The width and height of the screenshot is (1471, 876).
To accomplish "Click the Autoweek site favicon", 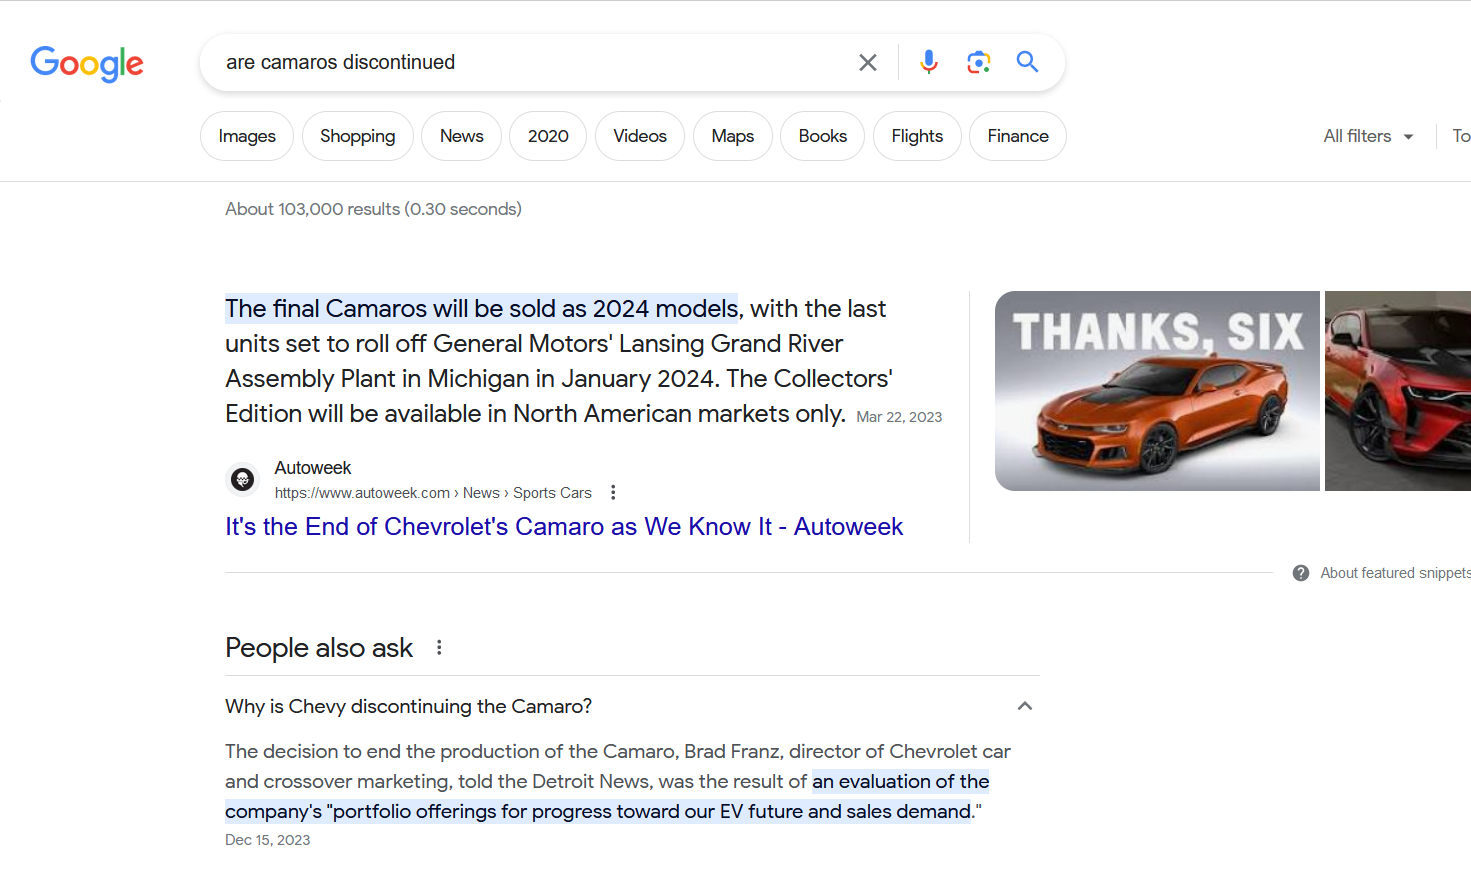I will tap(243, 480).
